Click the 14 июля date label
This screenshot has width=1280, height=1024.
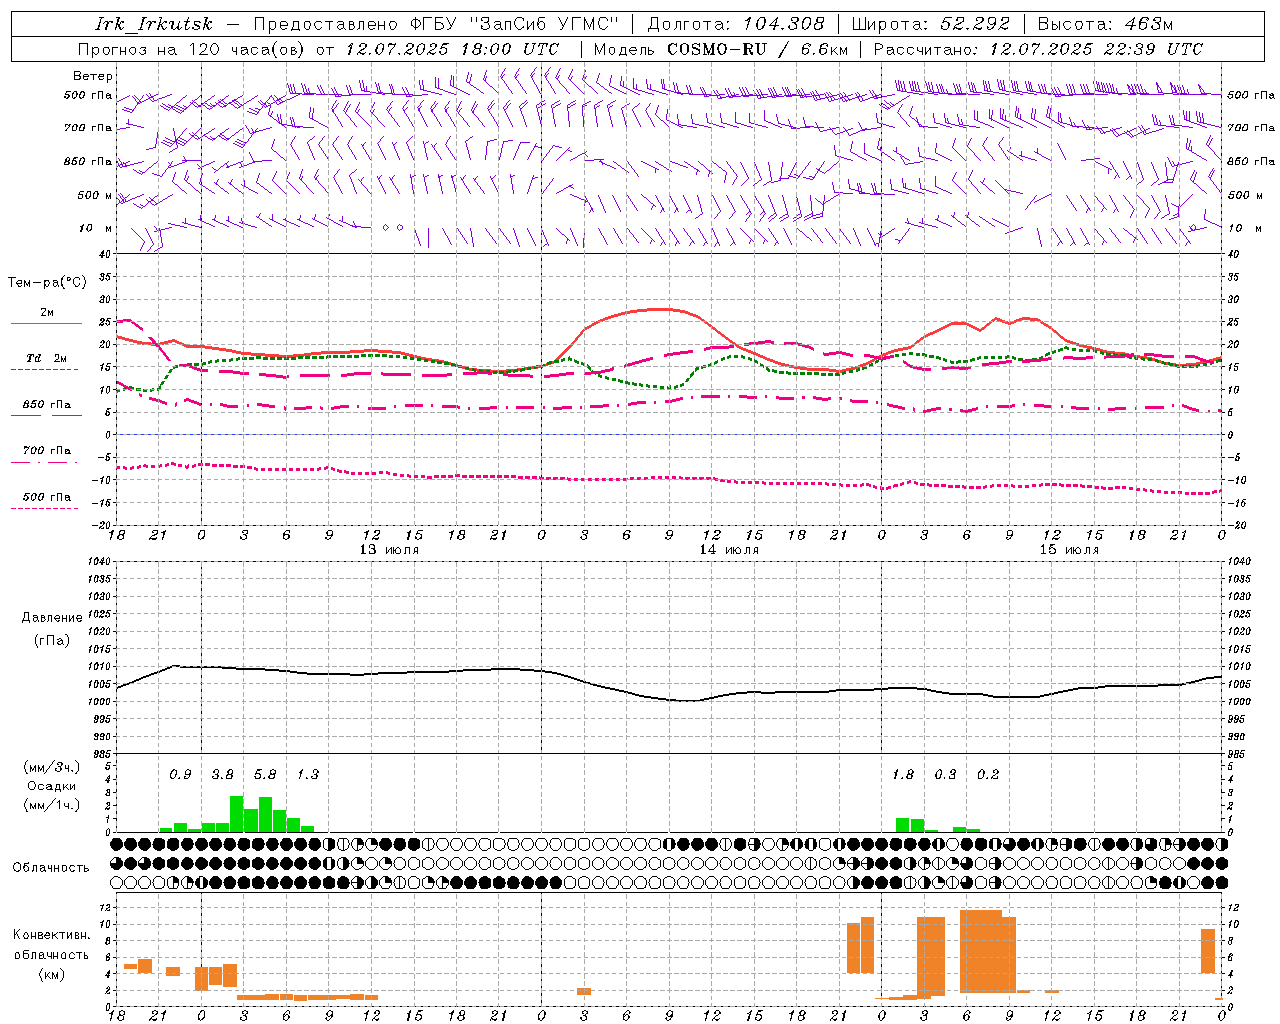(729, 549)
